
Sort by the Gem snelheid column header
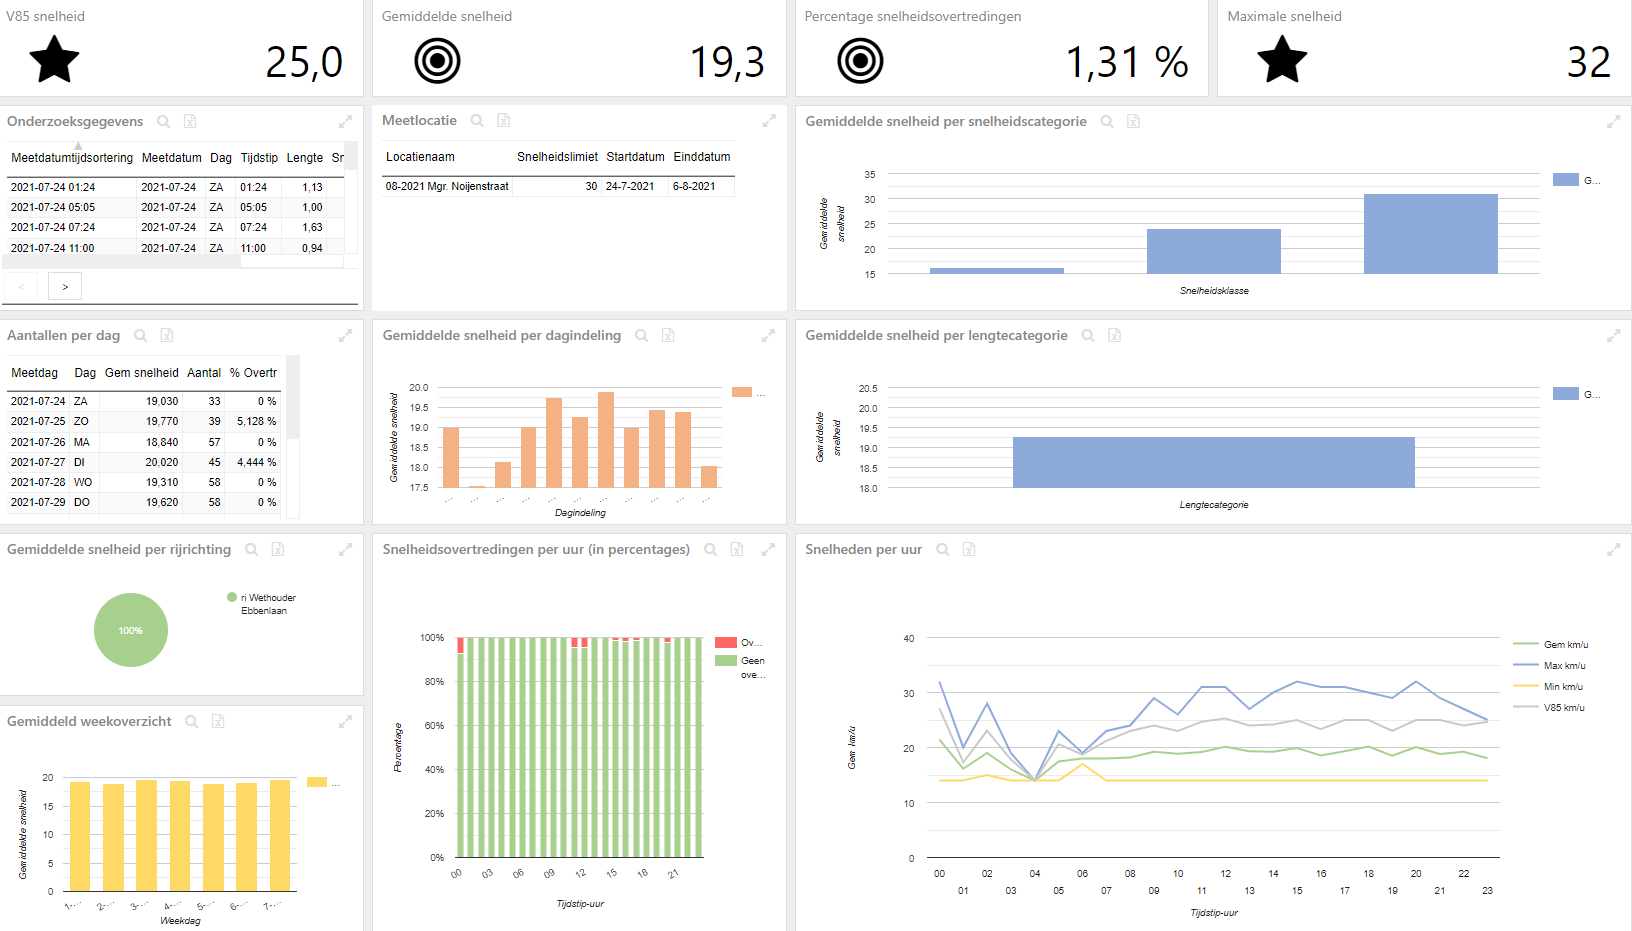point(142,372)
